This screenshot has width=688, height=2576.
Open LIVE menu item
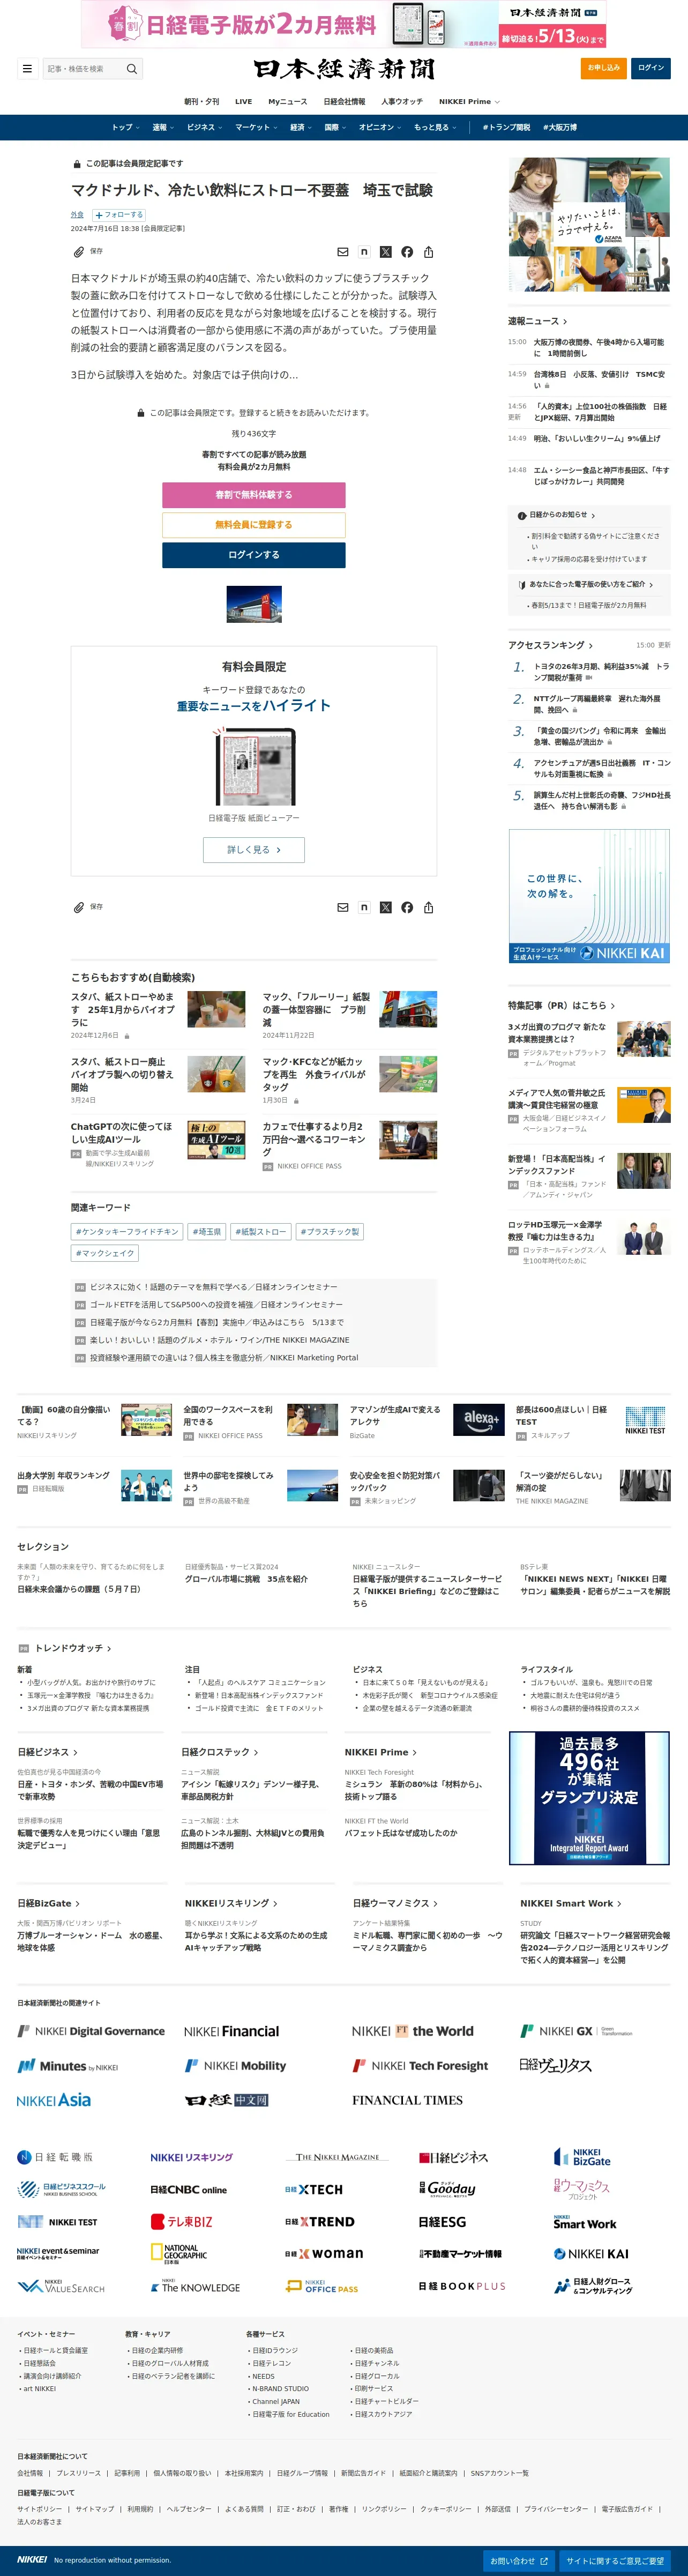tap(243, 101)
